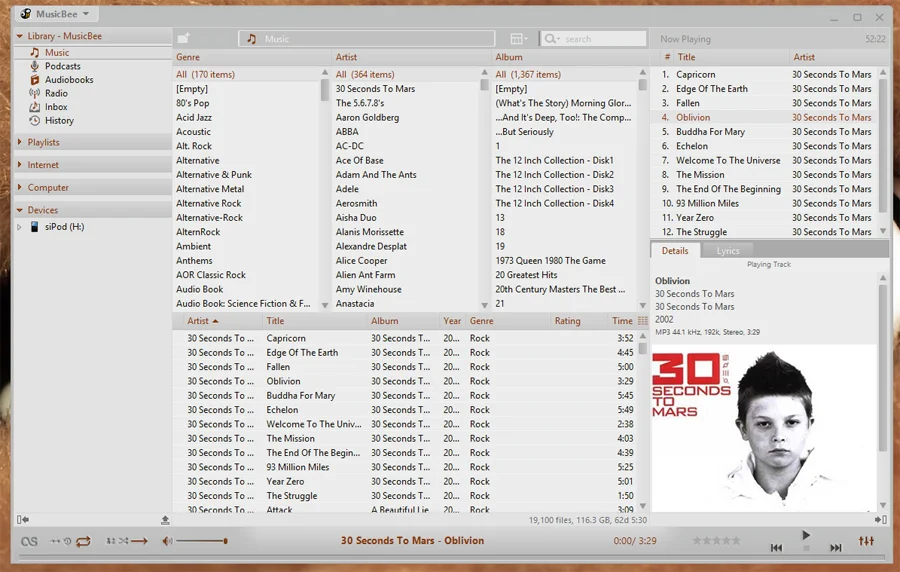
Task: Open History via its clock icon
Action: click(34, 120)
